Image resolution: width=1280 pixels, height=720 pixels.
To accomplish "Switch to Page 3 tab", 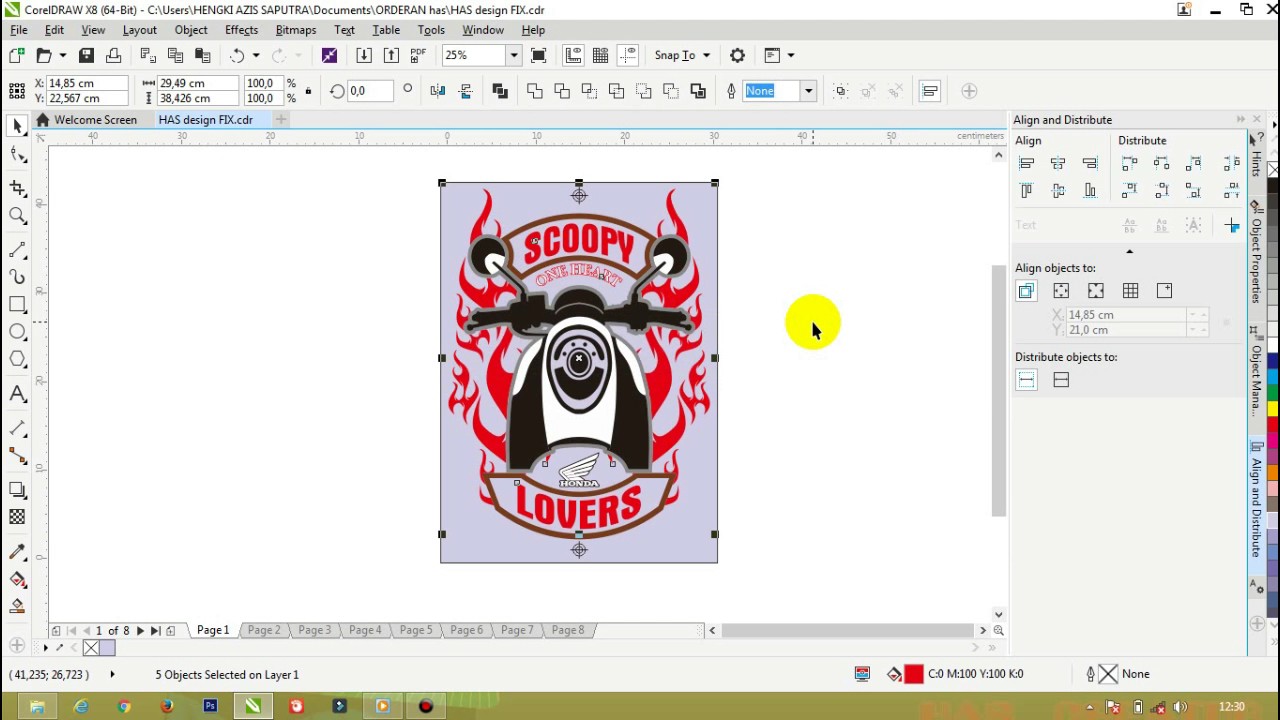I will (x=314, y=630).
